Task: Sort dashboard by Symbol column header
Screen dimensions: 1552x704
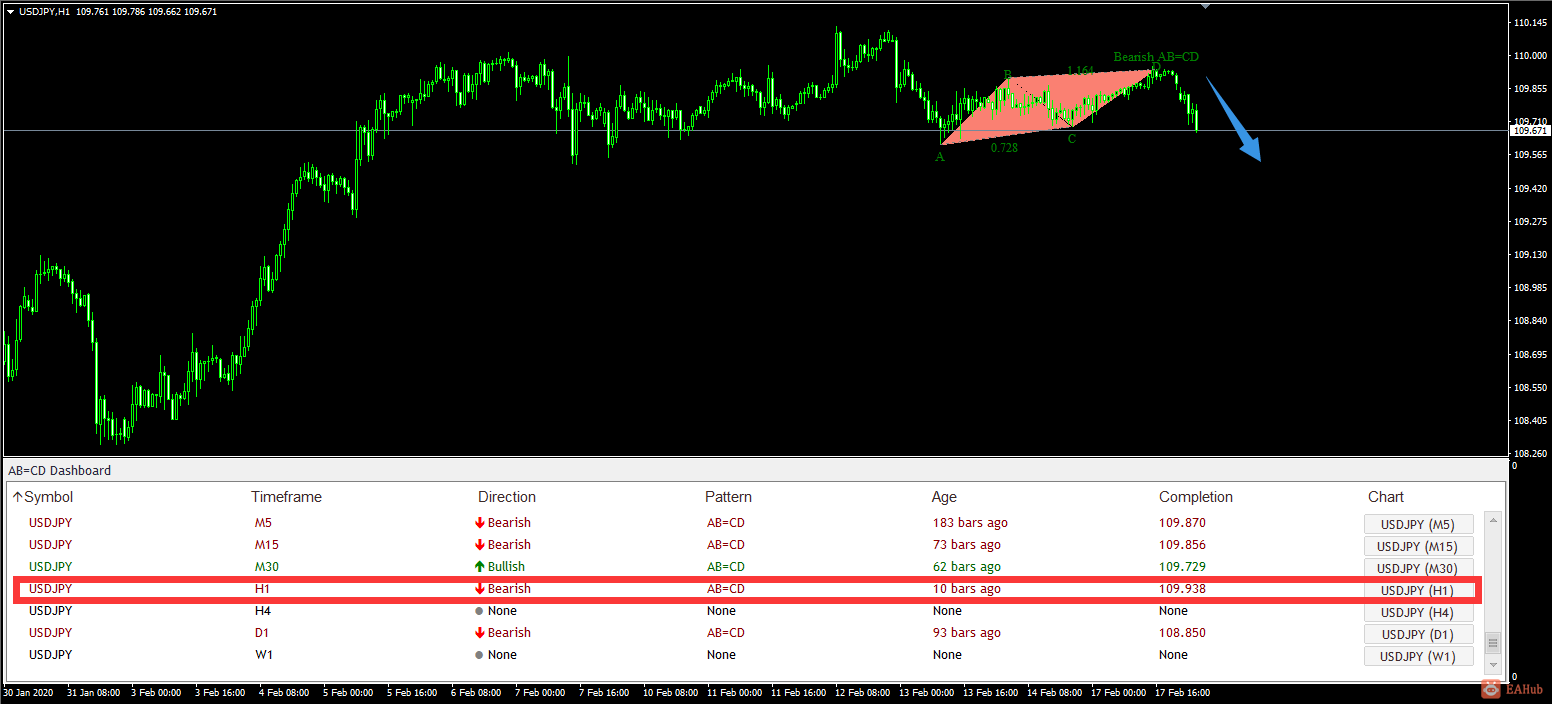Action: click(x=48, y=497)
